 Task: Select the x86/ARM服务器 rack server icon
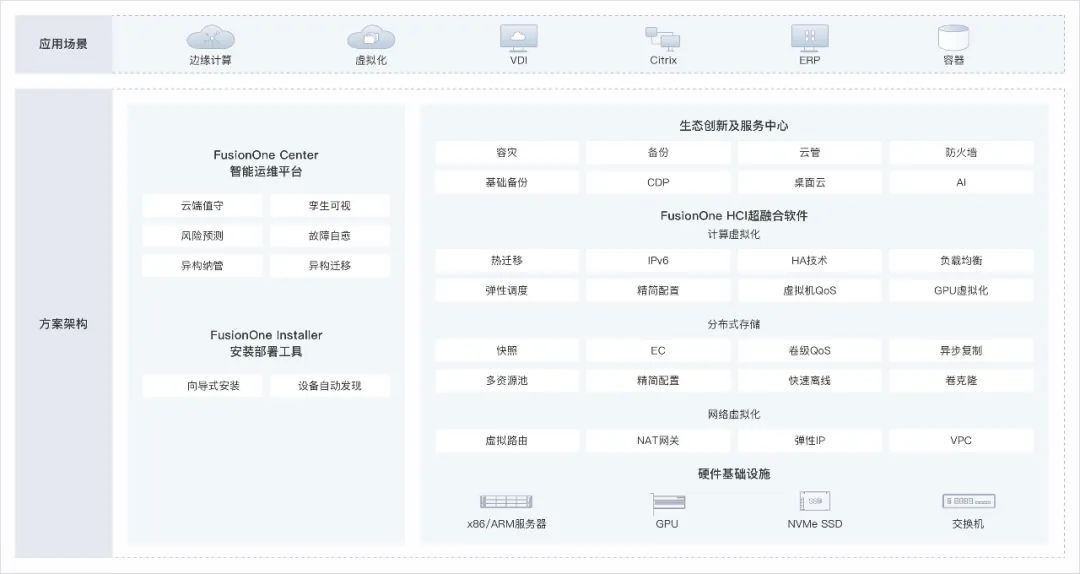click(x=507, y=502)
